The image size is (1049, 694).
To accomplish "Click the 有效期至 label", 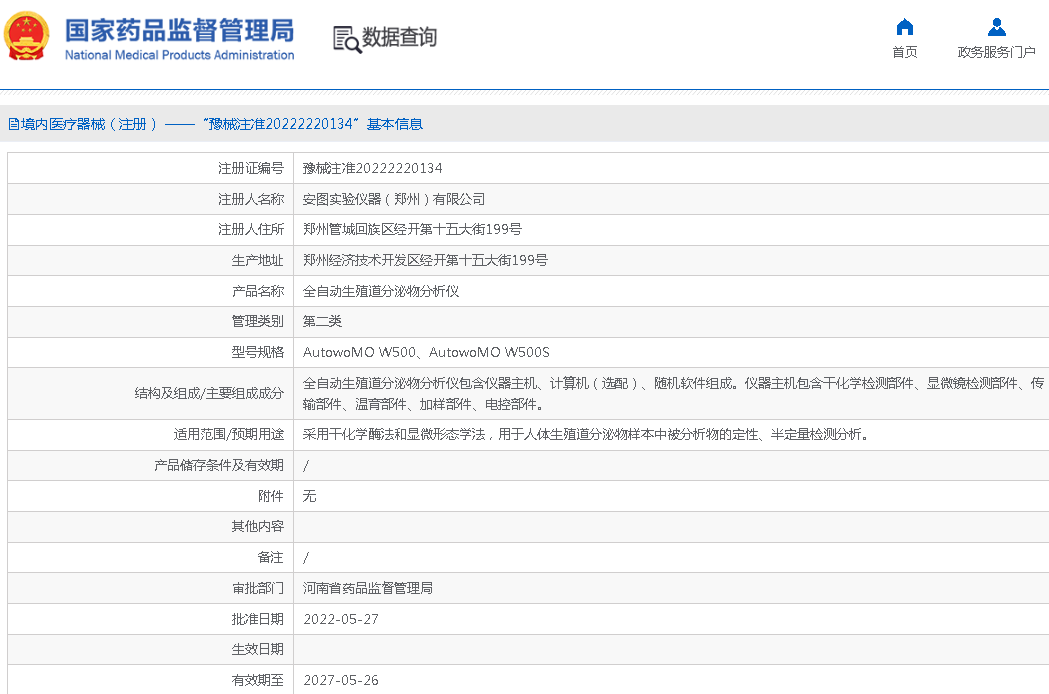I will [x=258, y=680].
